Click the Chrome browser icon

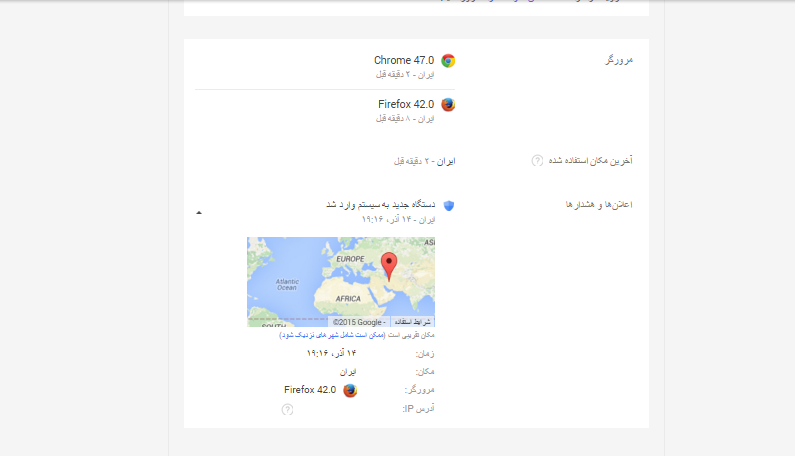448,61
